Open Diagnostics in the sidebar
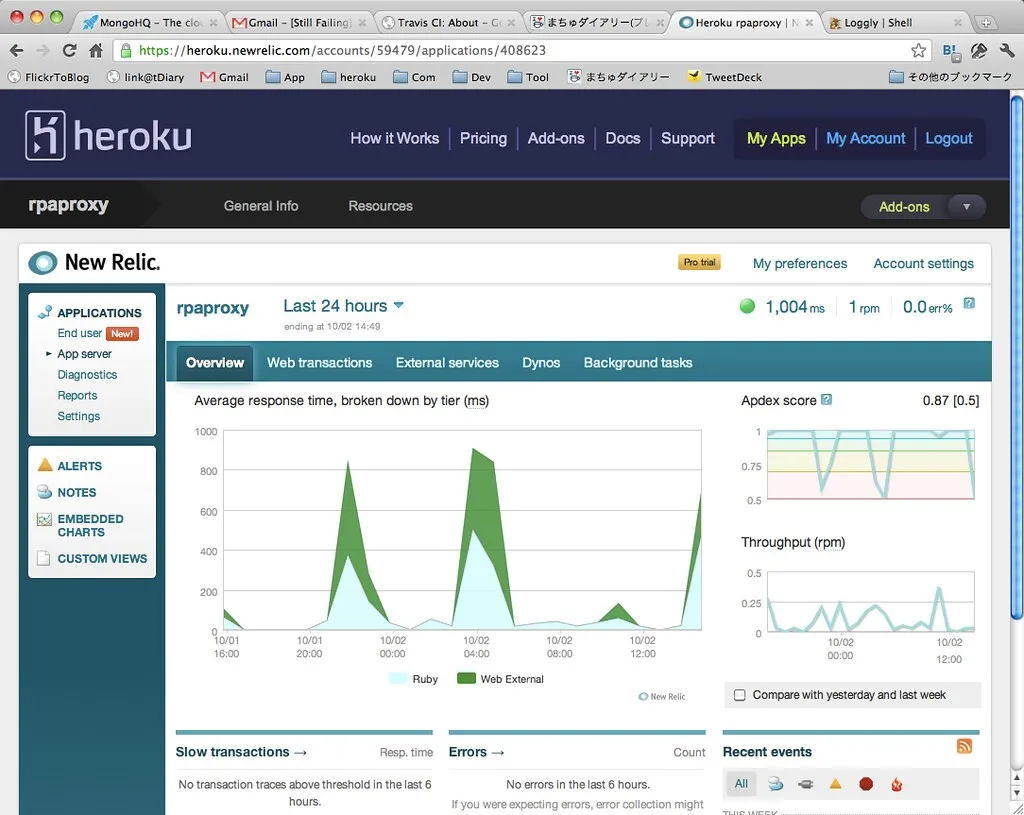 pyautogui.click(x=87, y=375)
